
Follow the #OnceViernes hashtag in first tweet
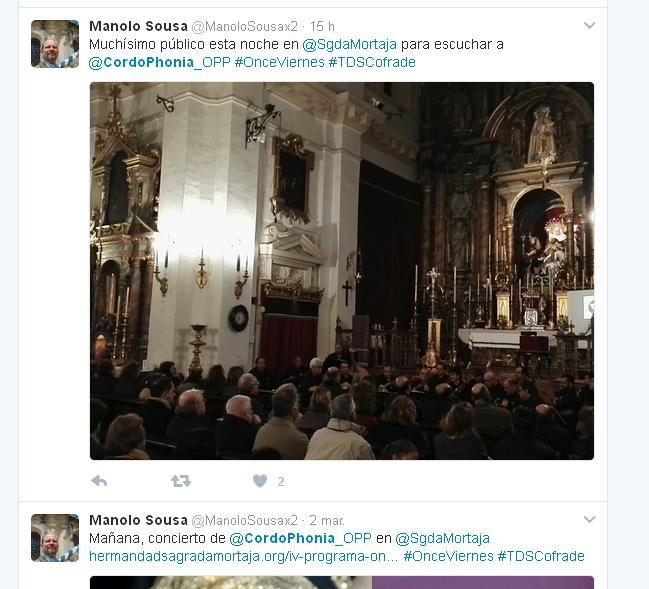pos(279,62)
